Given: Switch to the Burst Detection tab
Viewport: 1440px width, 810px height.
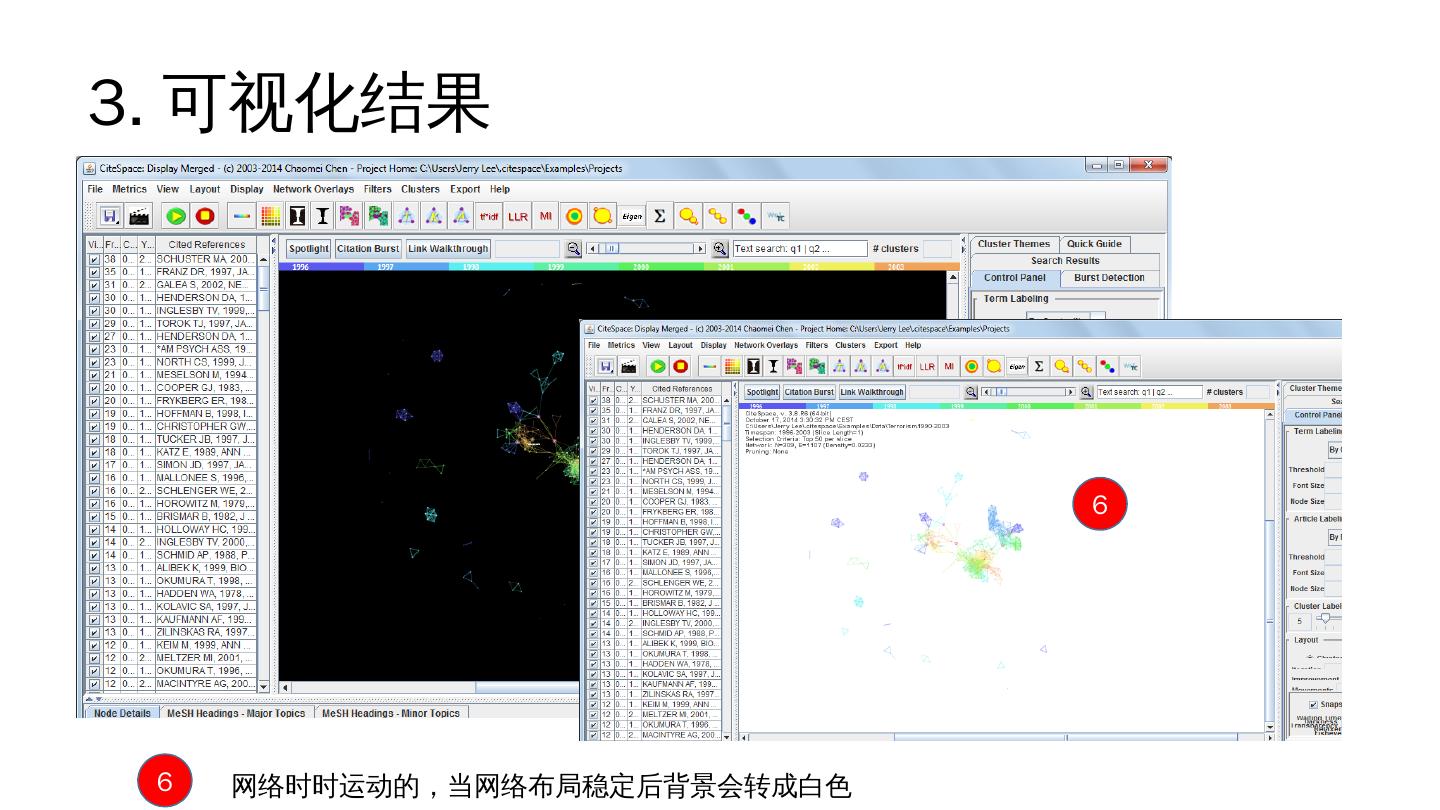Looking at the screenshot, I should 1109,278.
